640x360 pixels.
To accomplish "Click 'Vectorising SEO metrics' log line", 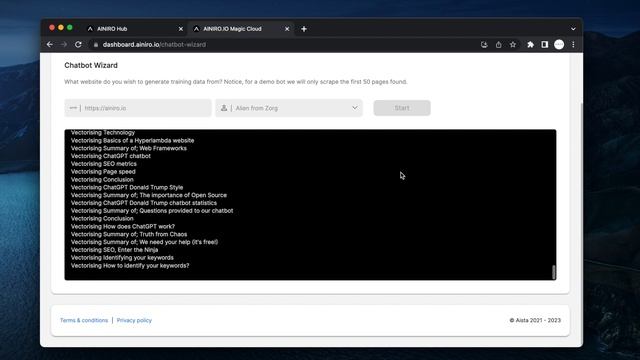I will (104, 164).
